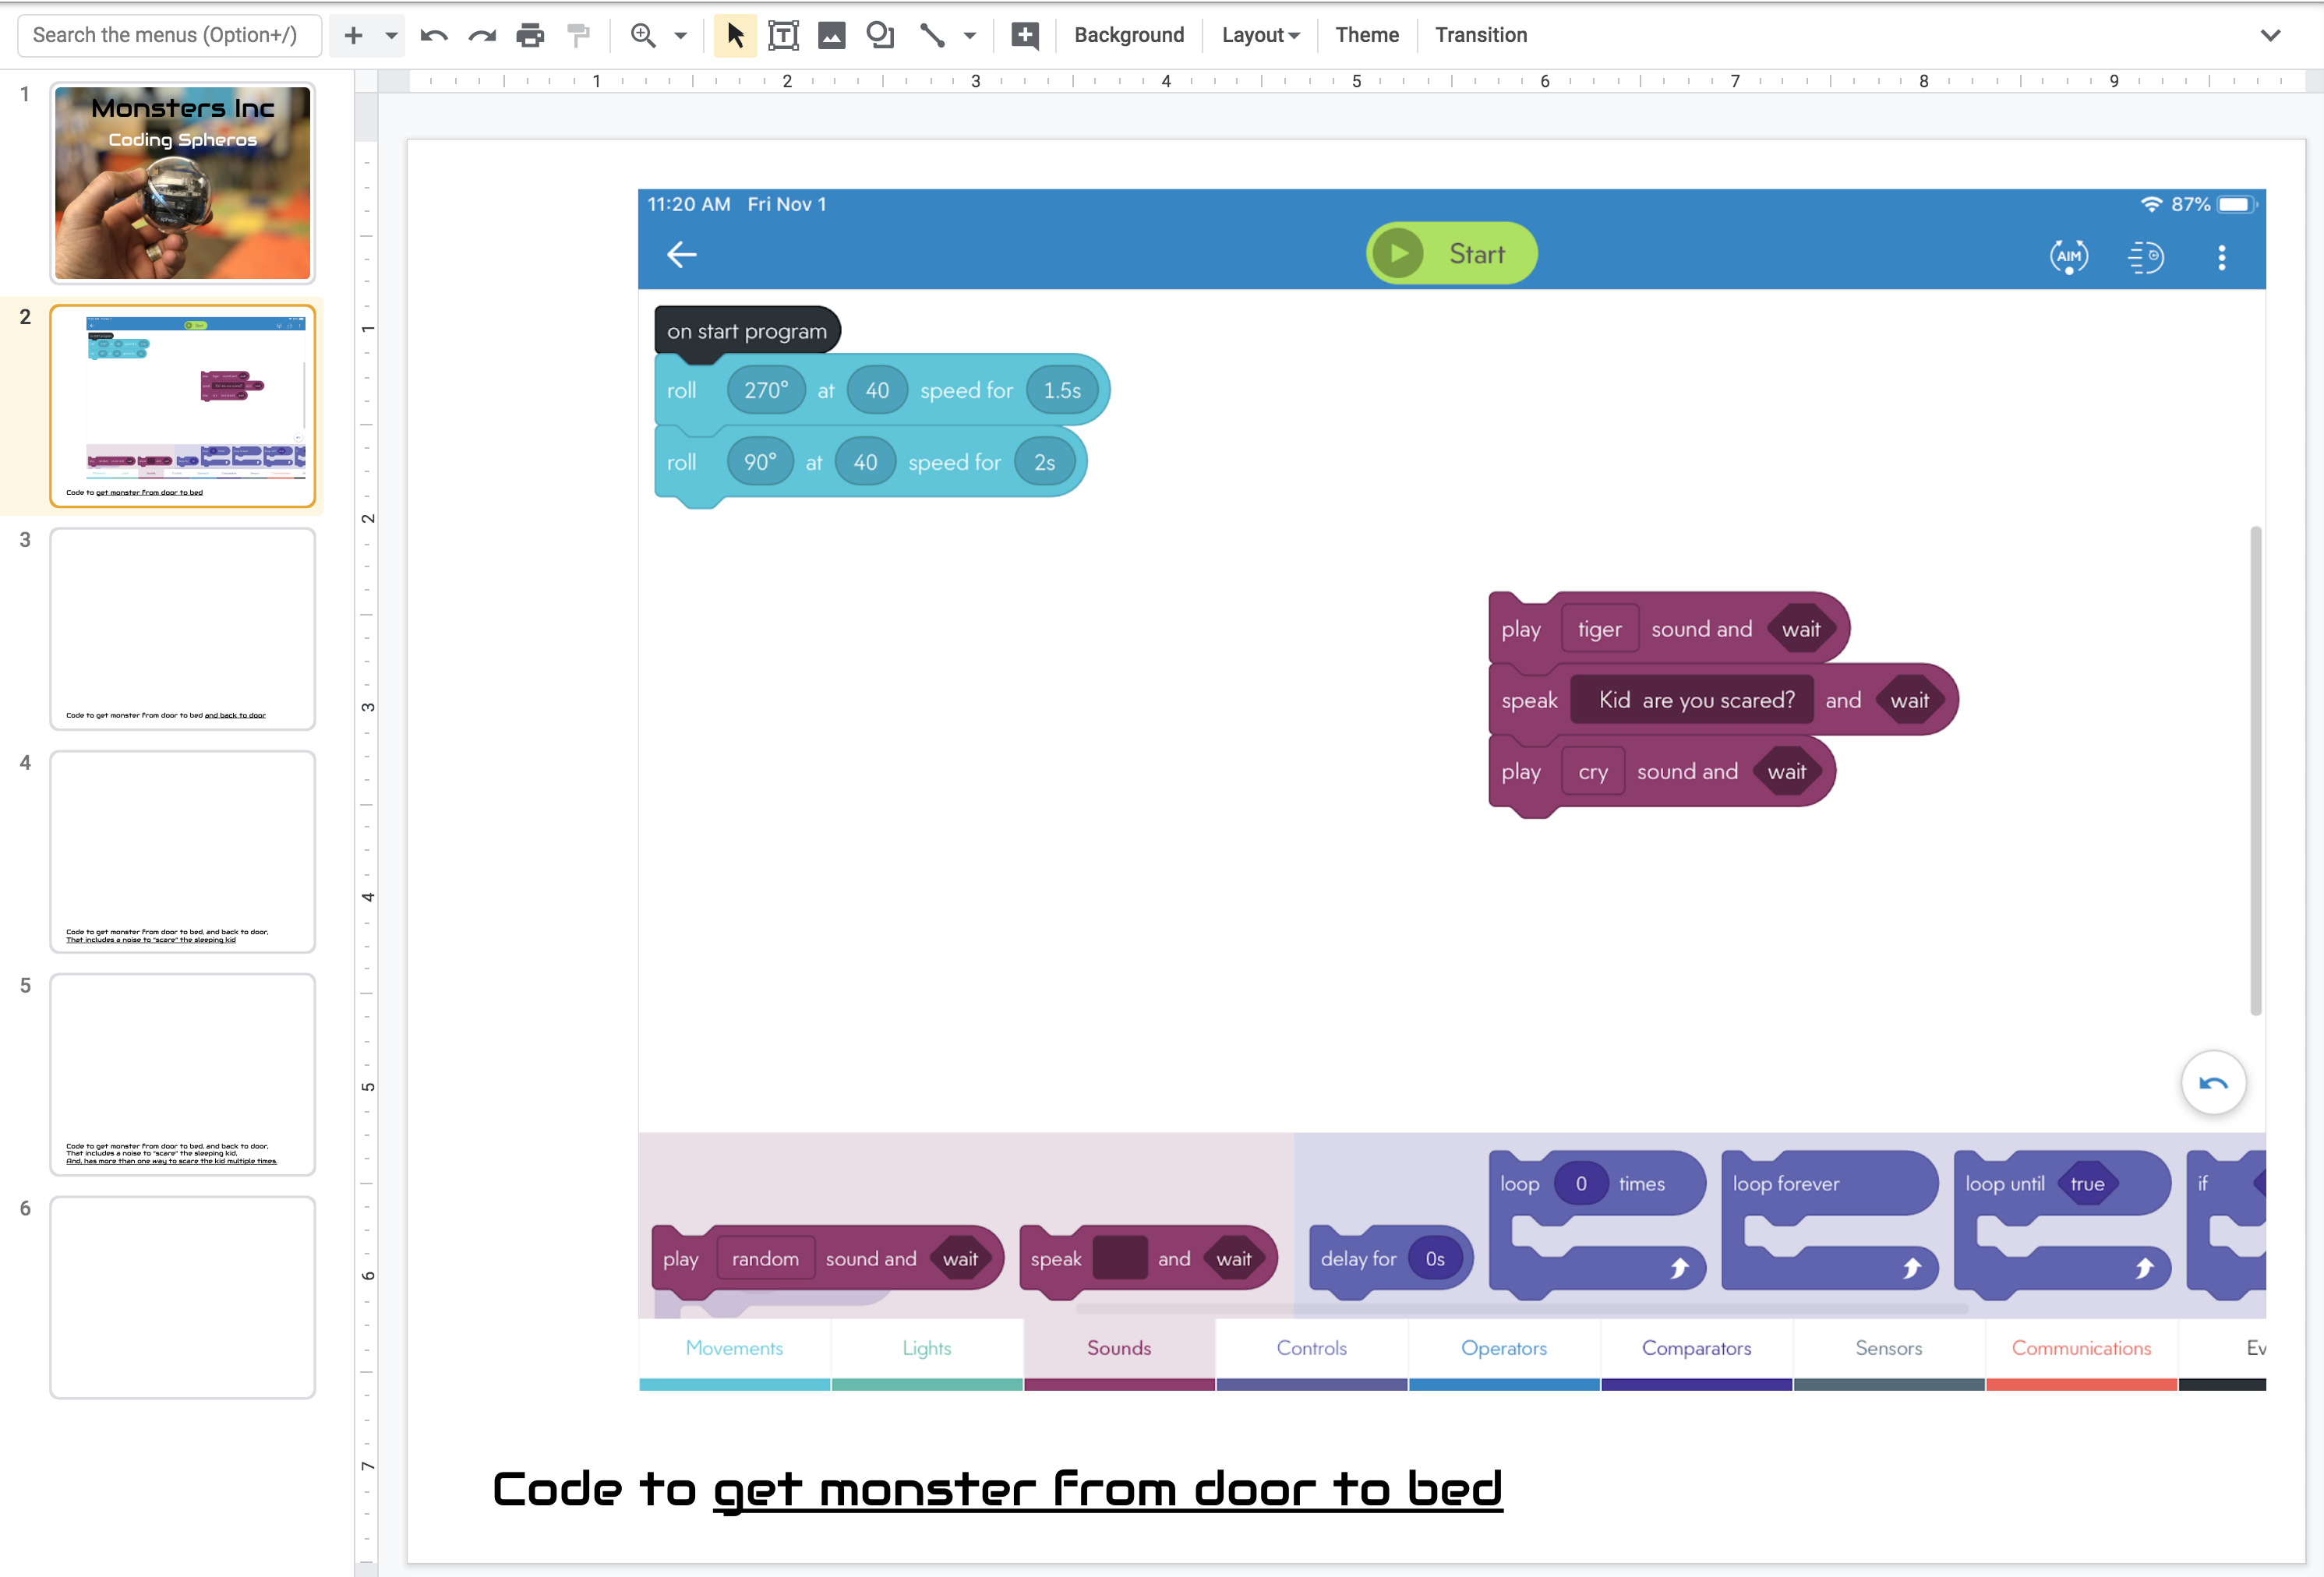
Task: Select the Text box tool
Action: (x=783, y=36)
